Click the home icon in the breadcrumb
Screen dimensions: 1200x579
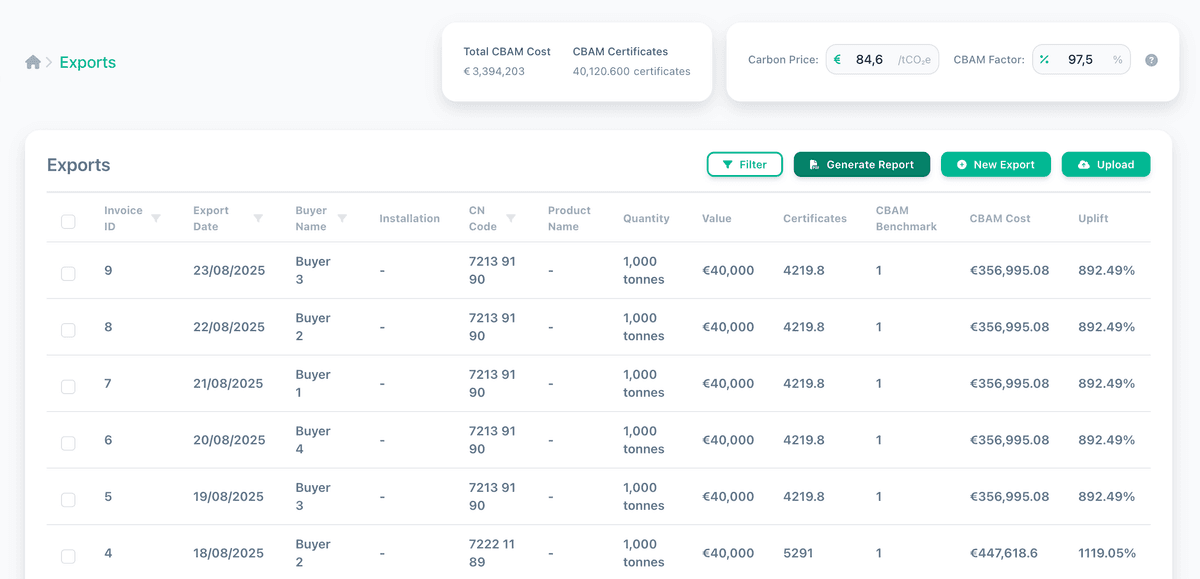tap(31, 62)
